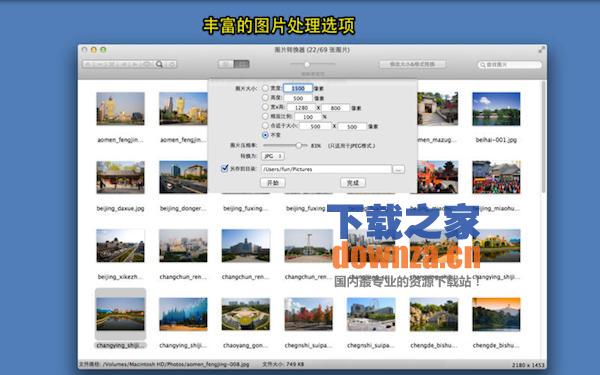600x375 pixels.
Task: Click the selected 不变 (unchanged) radio button
Action: coord(265,135)
